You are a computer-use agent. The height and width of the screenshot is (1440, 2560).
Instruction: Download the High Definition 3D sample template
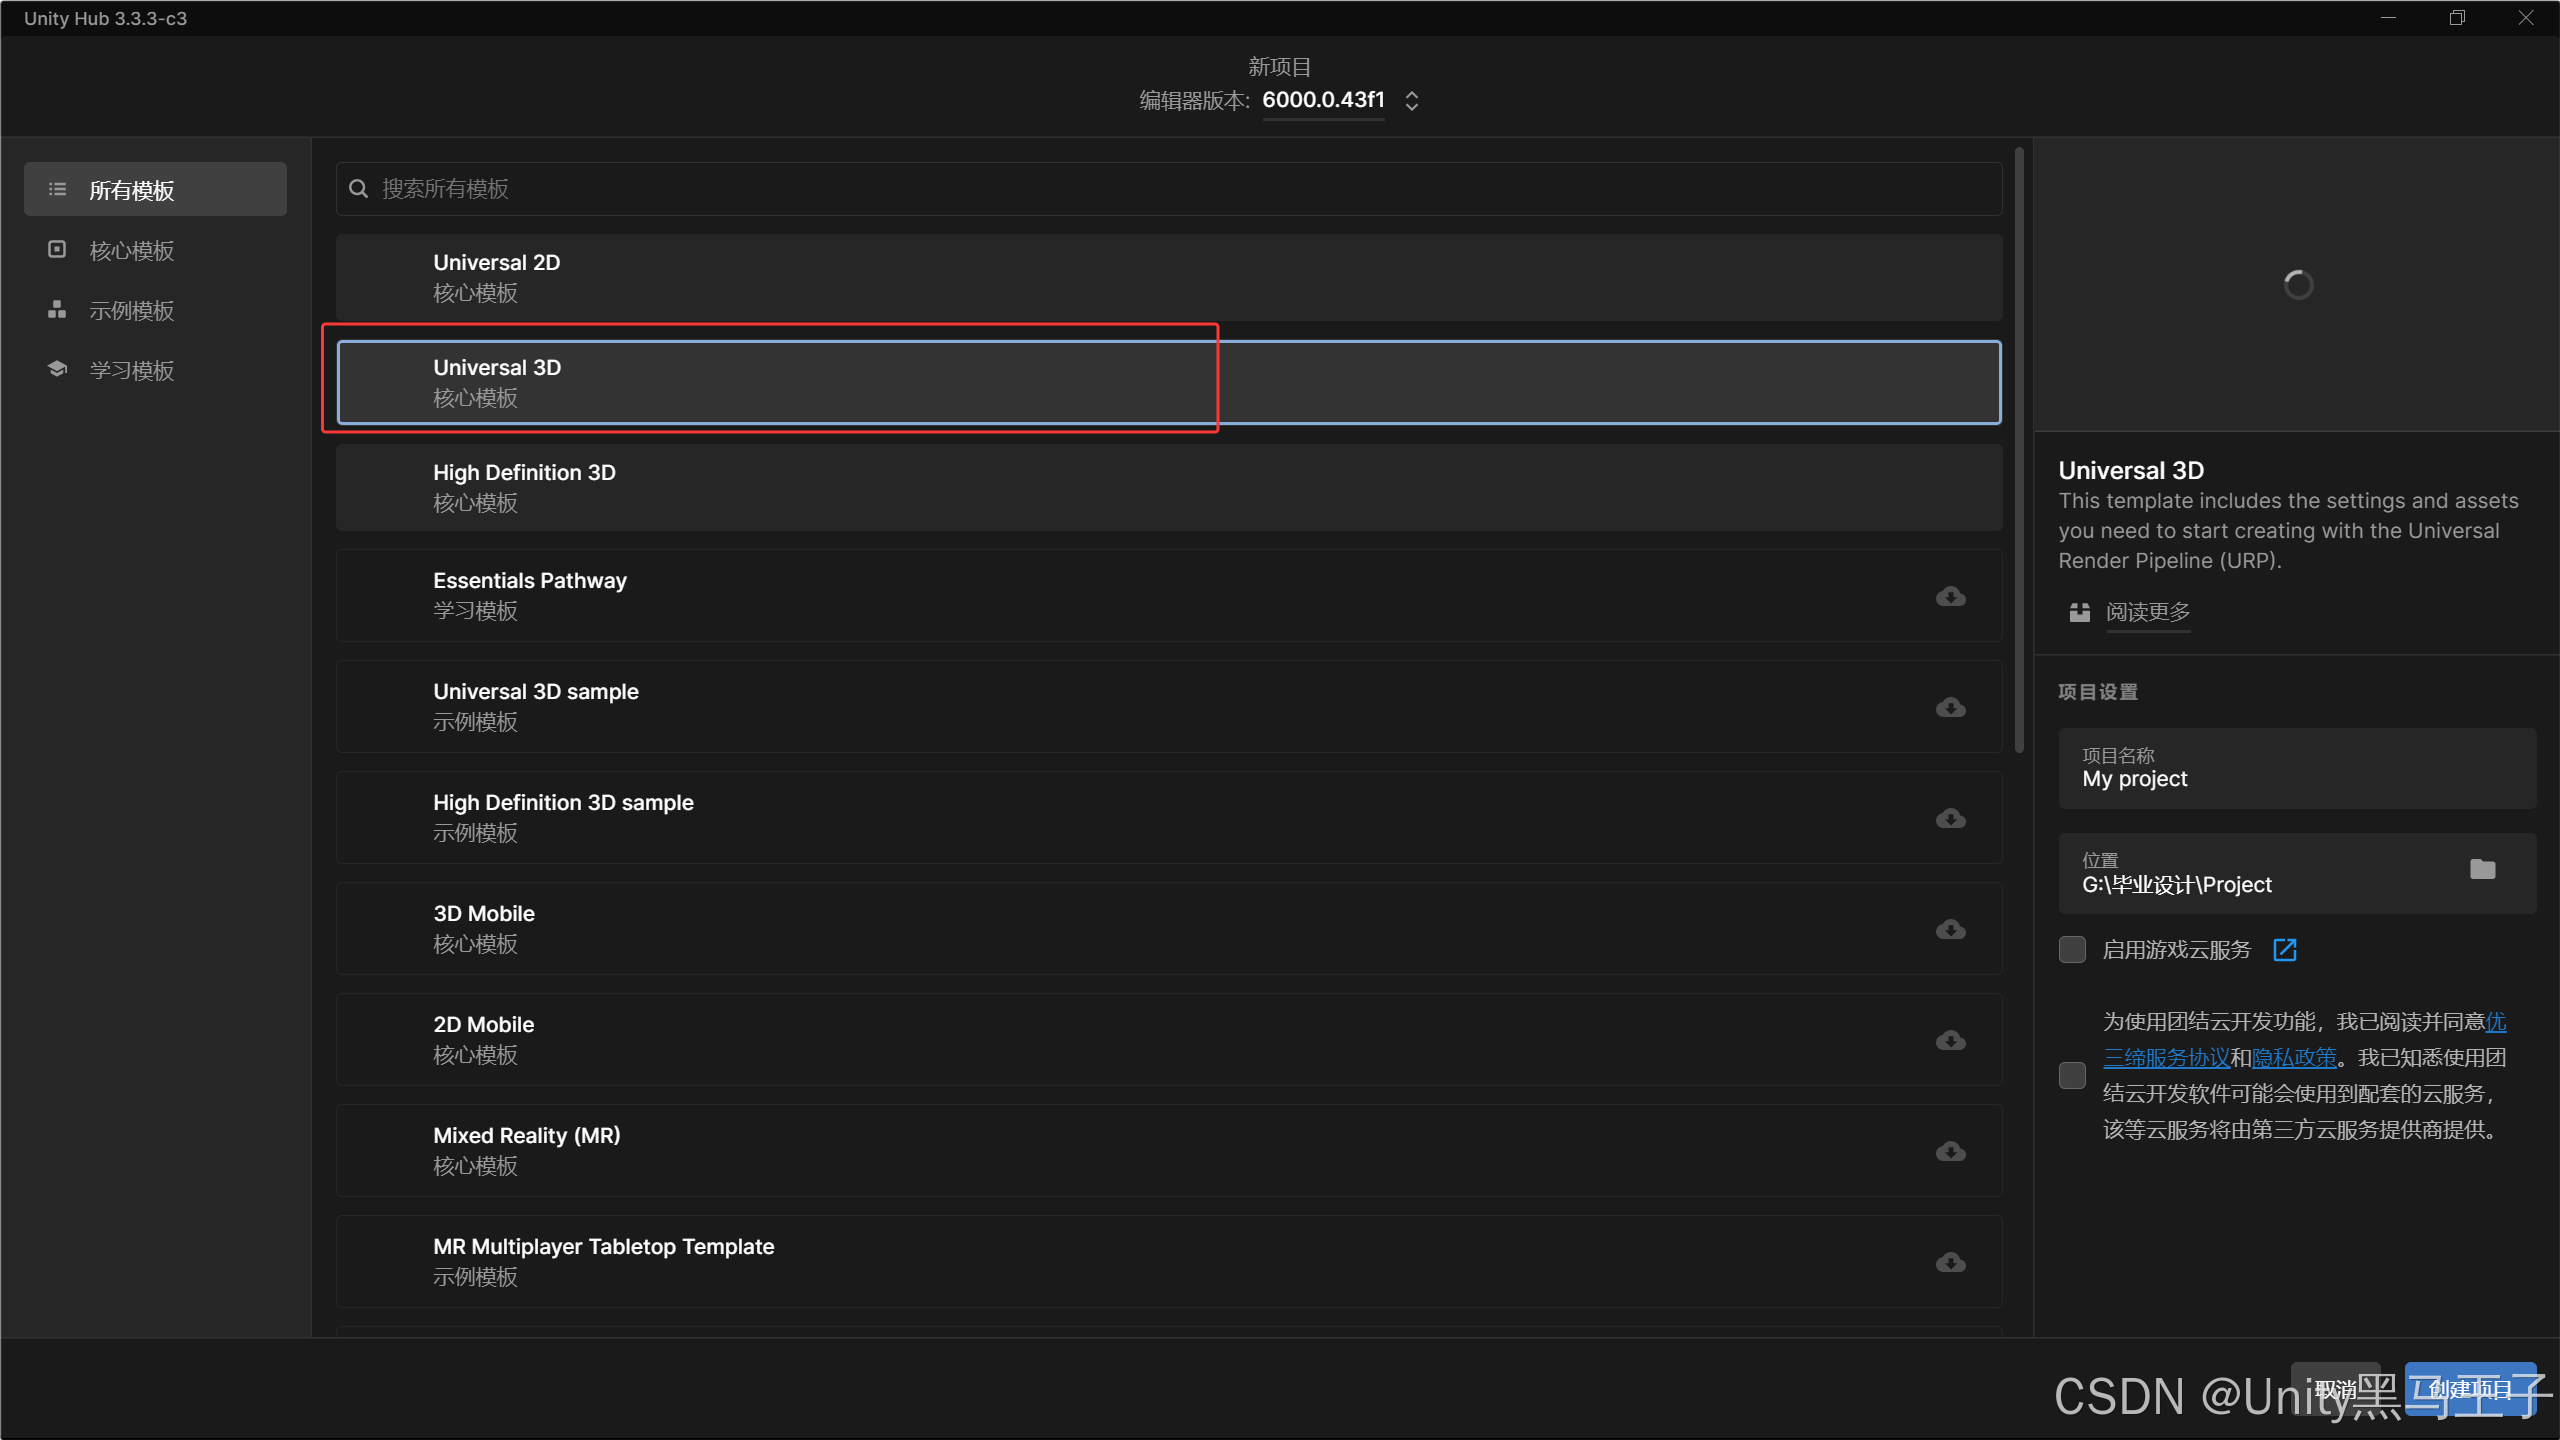[x=1950, y=819]
